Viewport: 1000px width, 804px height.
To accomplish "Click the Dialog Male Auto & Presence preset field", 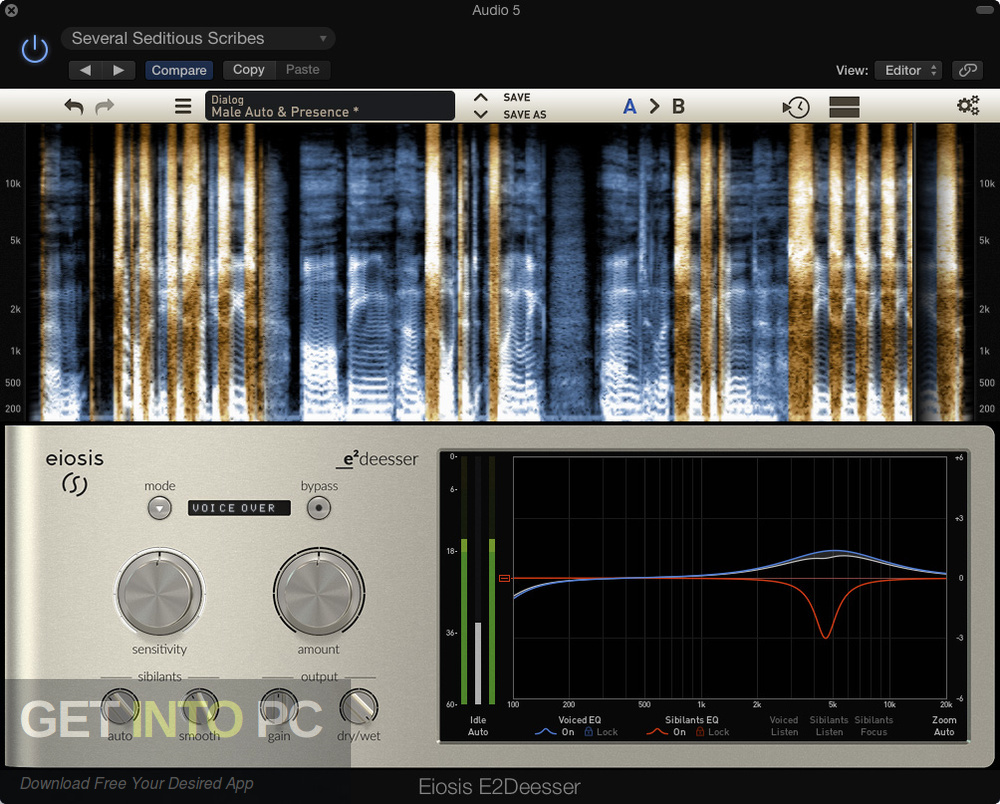I will [330, 106].
